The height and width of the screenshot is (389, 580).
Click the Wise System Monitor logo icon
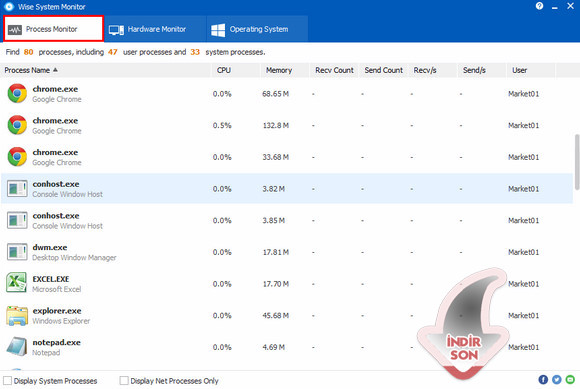9,6
